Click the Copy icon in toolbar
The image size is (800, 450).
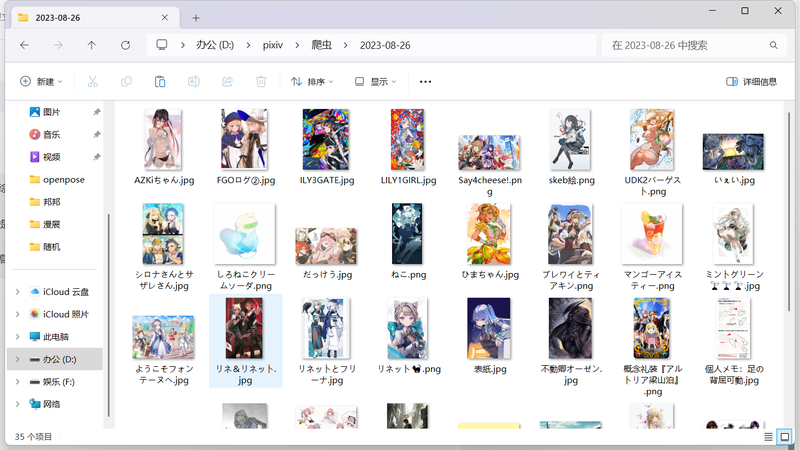(126, 82)
